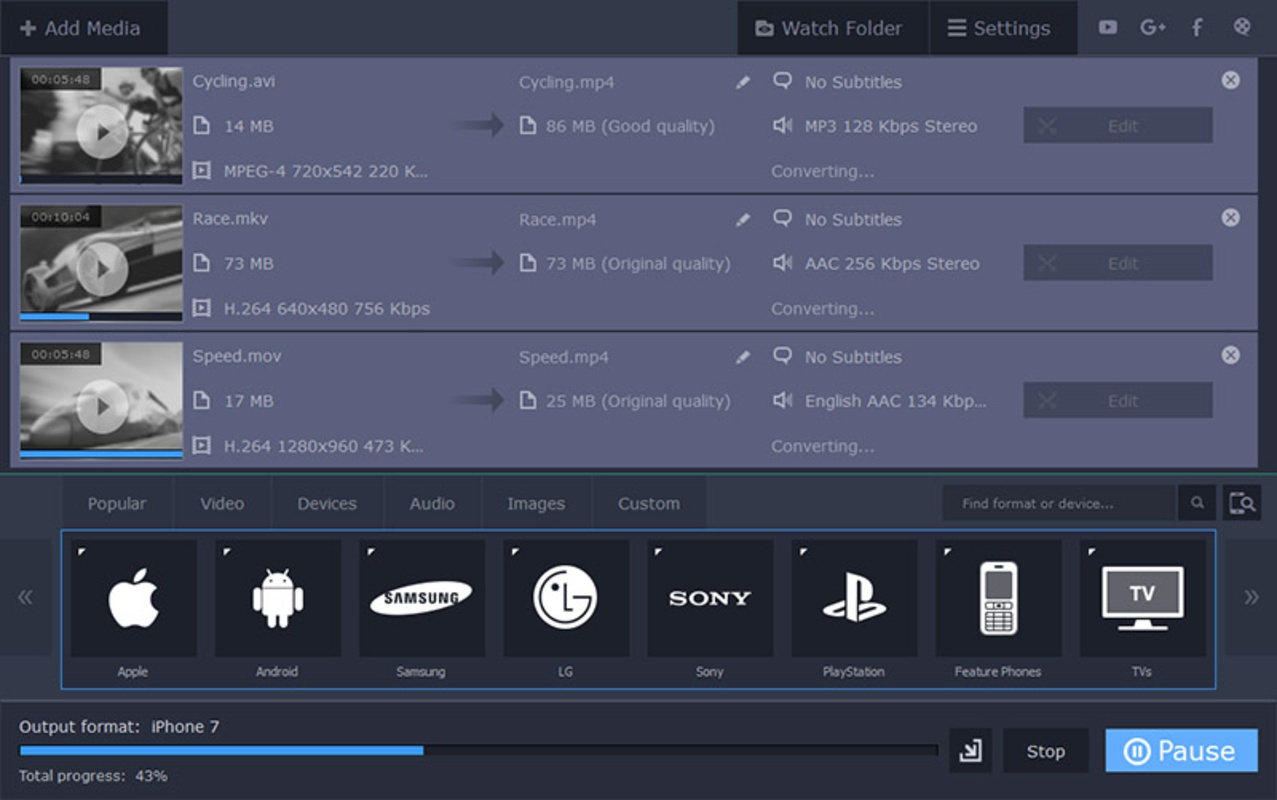Click the output folder icon beside Stop
The height and width of the screenshot is (800, 1277).
[x=970, y=751]
